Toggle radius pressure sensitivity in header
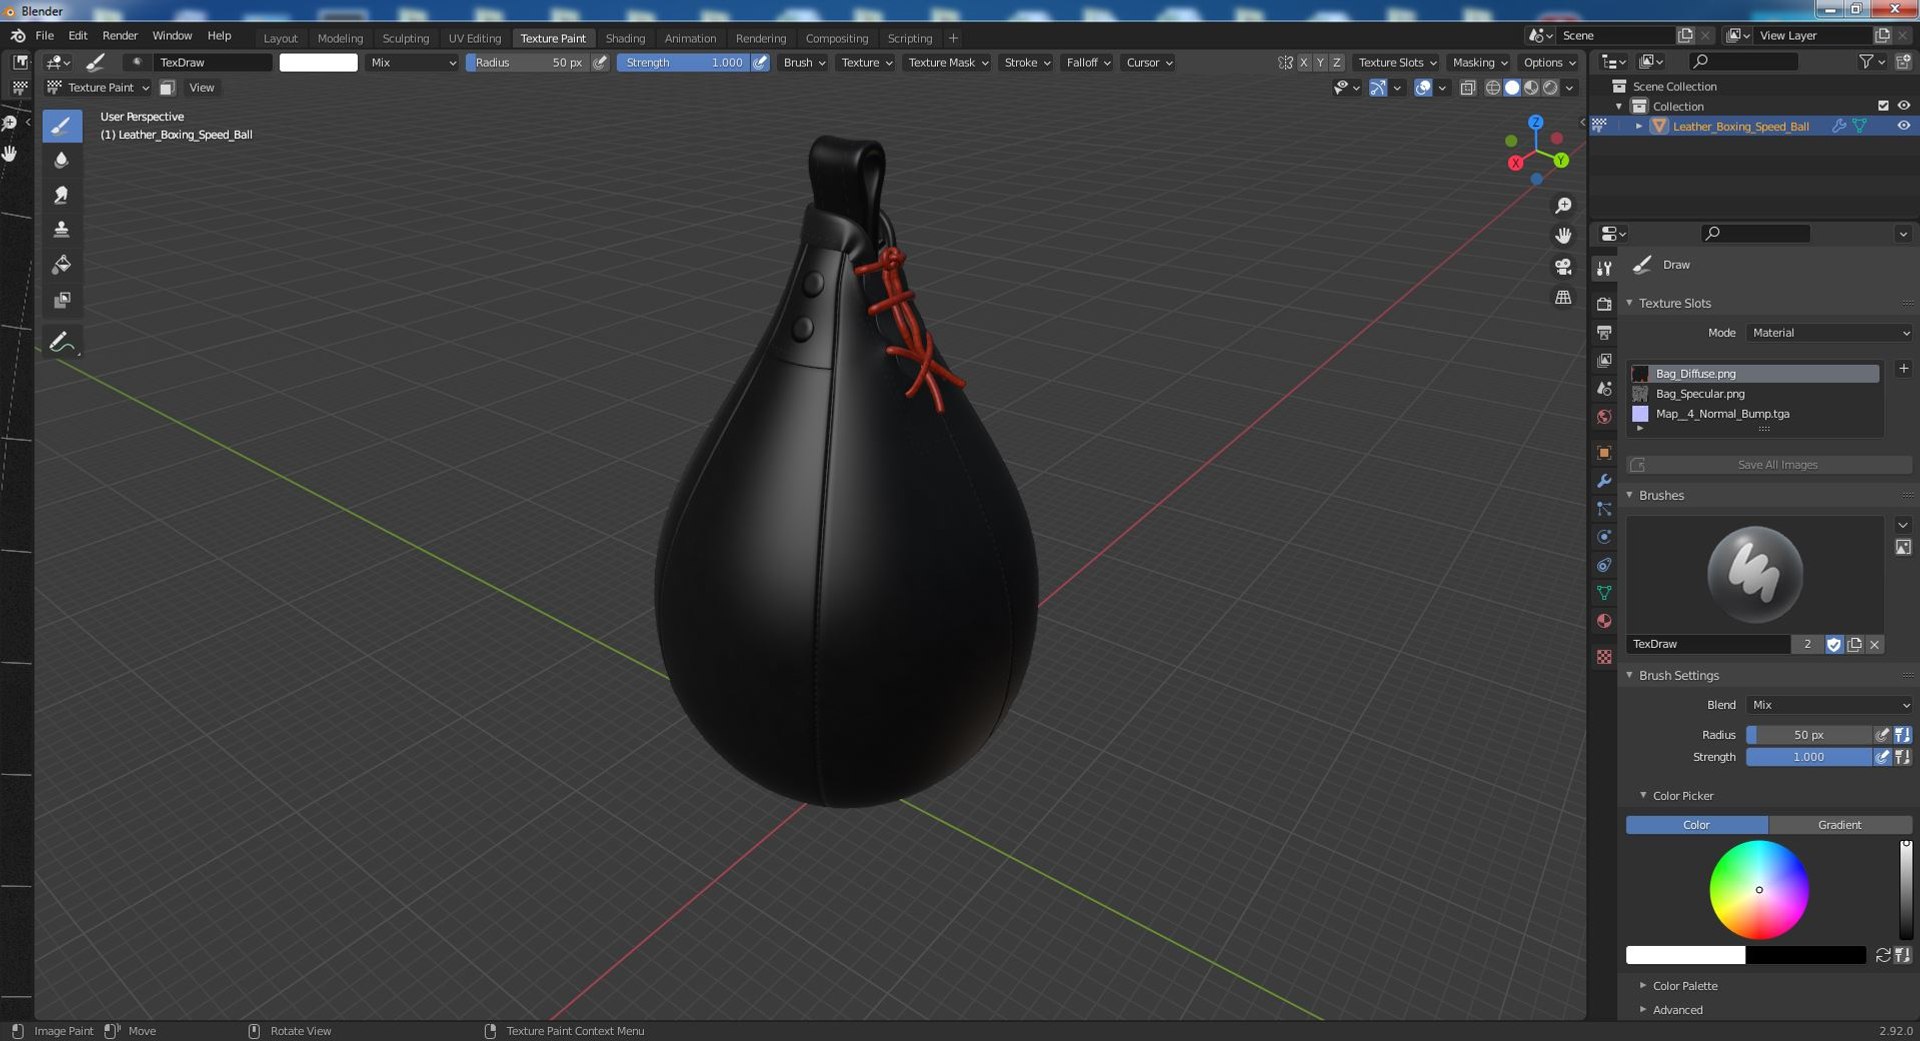1920x1041 pixels. pos(600,62)
